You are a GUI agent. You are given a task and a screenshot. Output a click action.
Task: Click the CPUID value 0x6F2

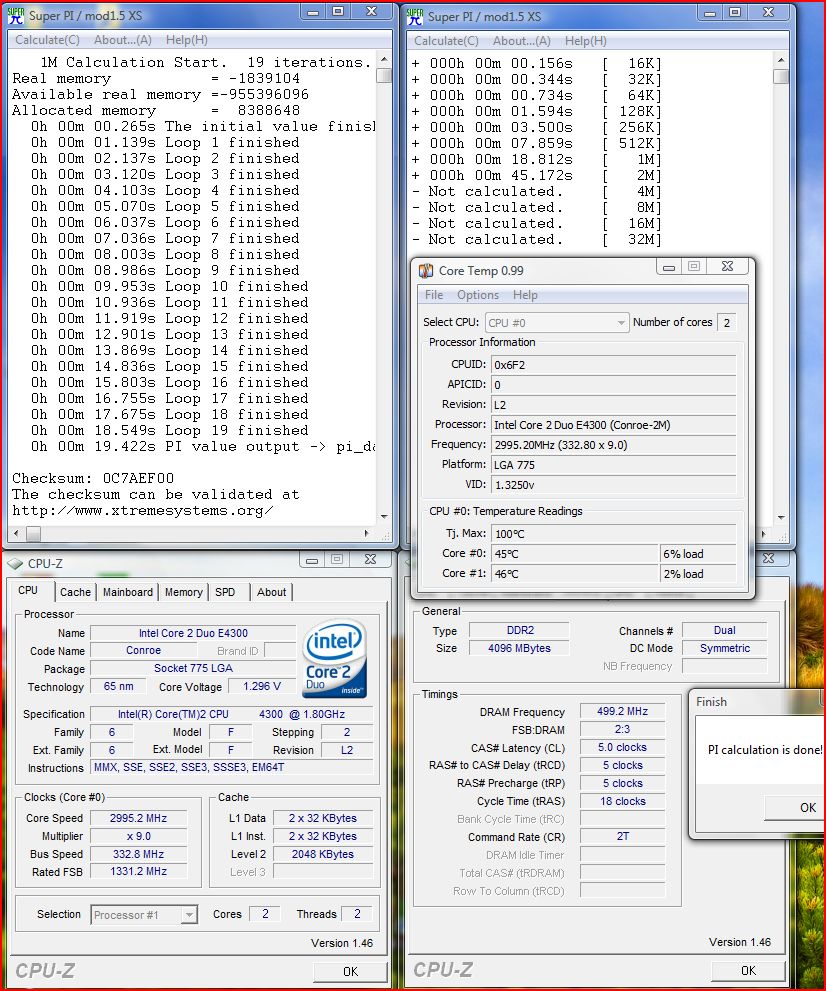coord(613,365)
